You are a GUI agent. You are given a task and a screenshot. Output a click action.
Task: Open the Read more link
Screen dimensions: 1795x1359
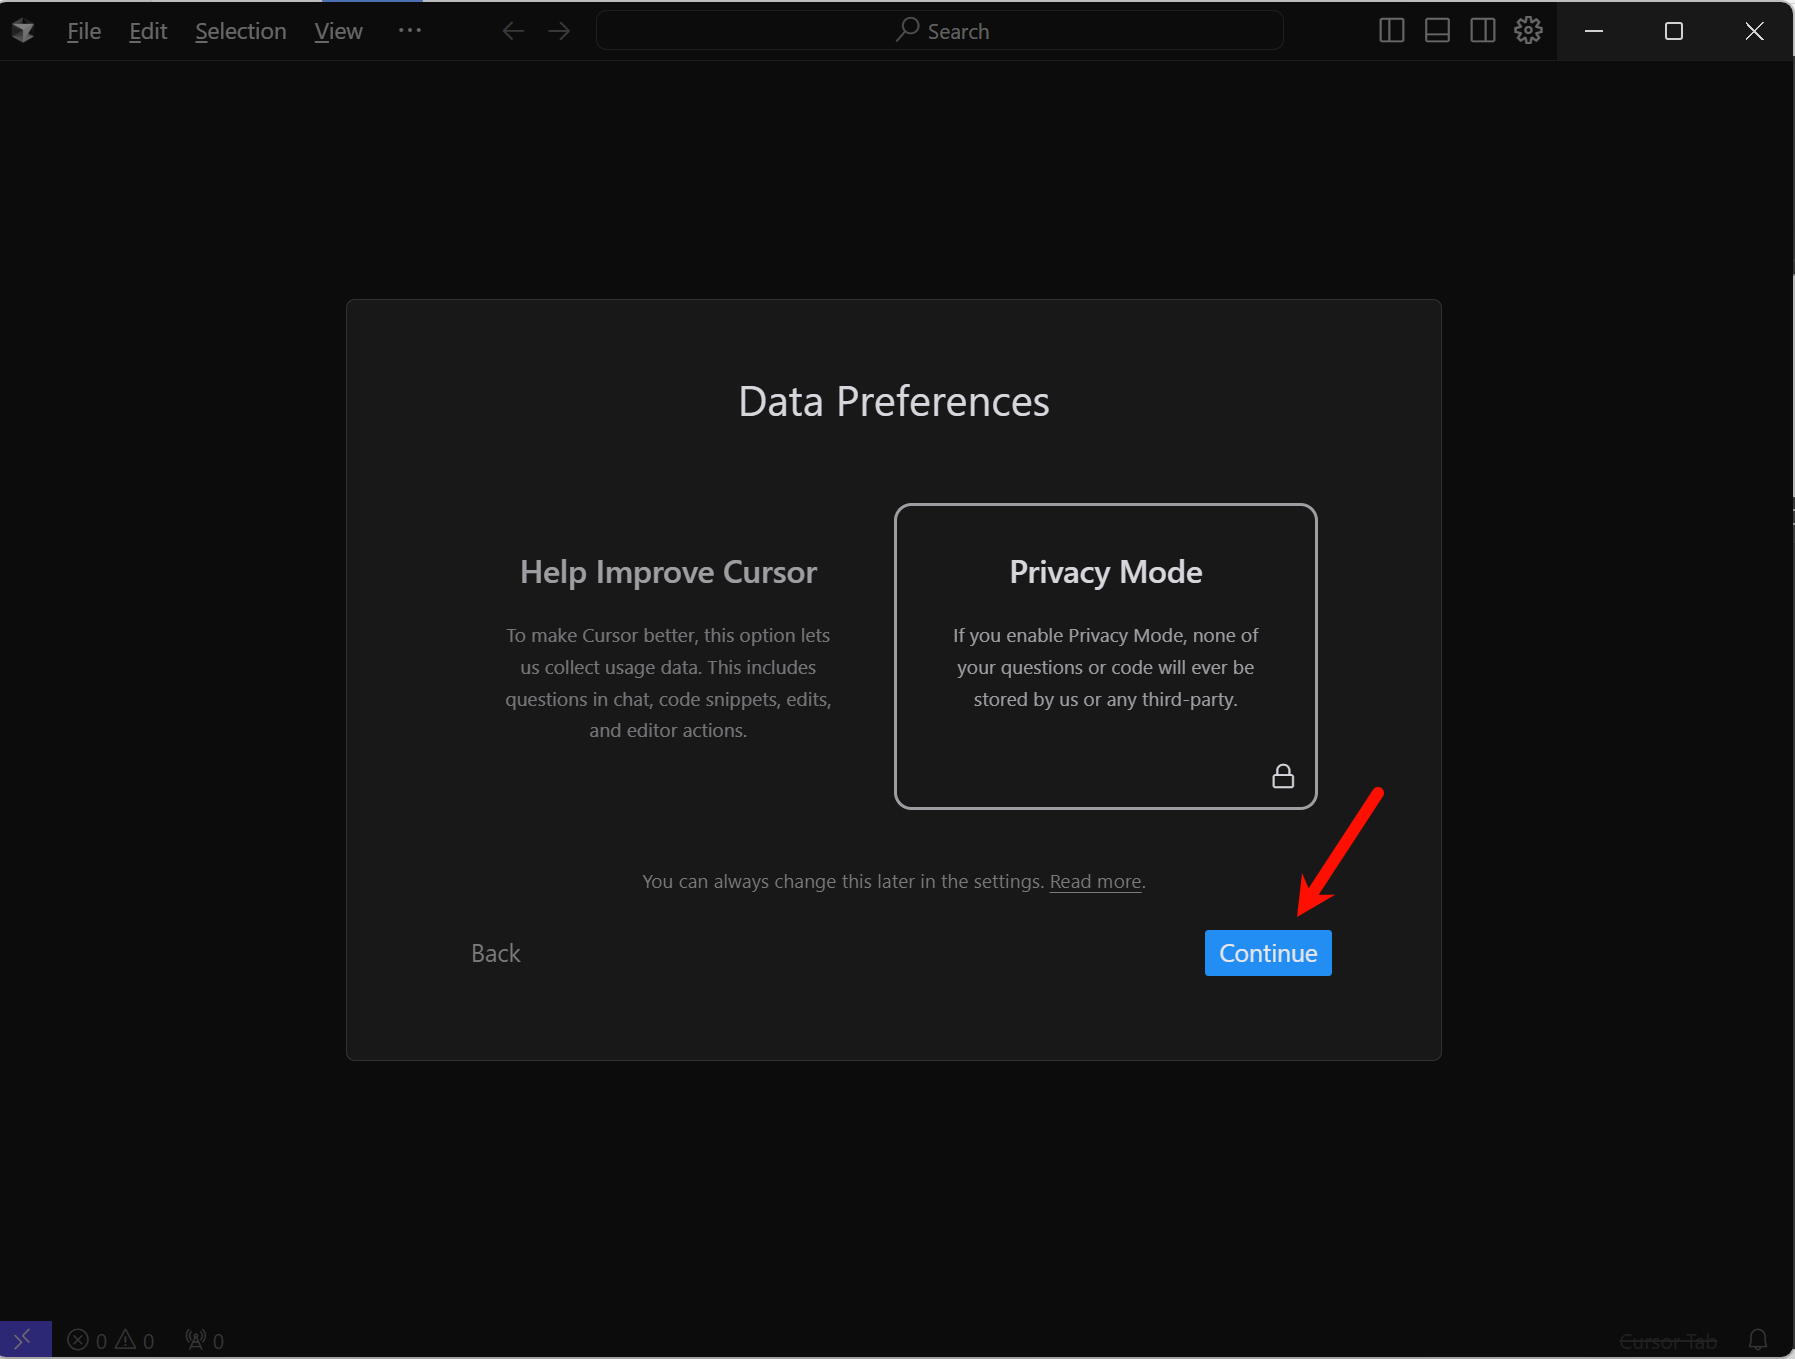click(x=1095, y=881)
